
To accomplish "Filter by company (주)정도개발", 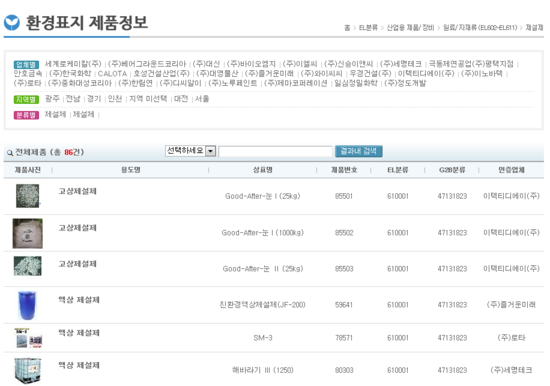I will (405, 83).
